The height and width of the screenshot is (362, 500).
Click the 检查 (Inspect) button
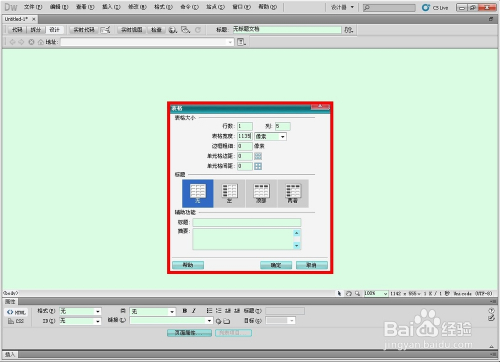click(156, 30)
